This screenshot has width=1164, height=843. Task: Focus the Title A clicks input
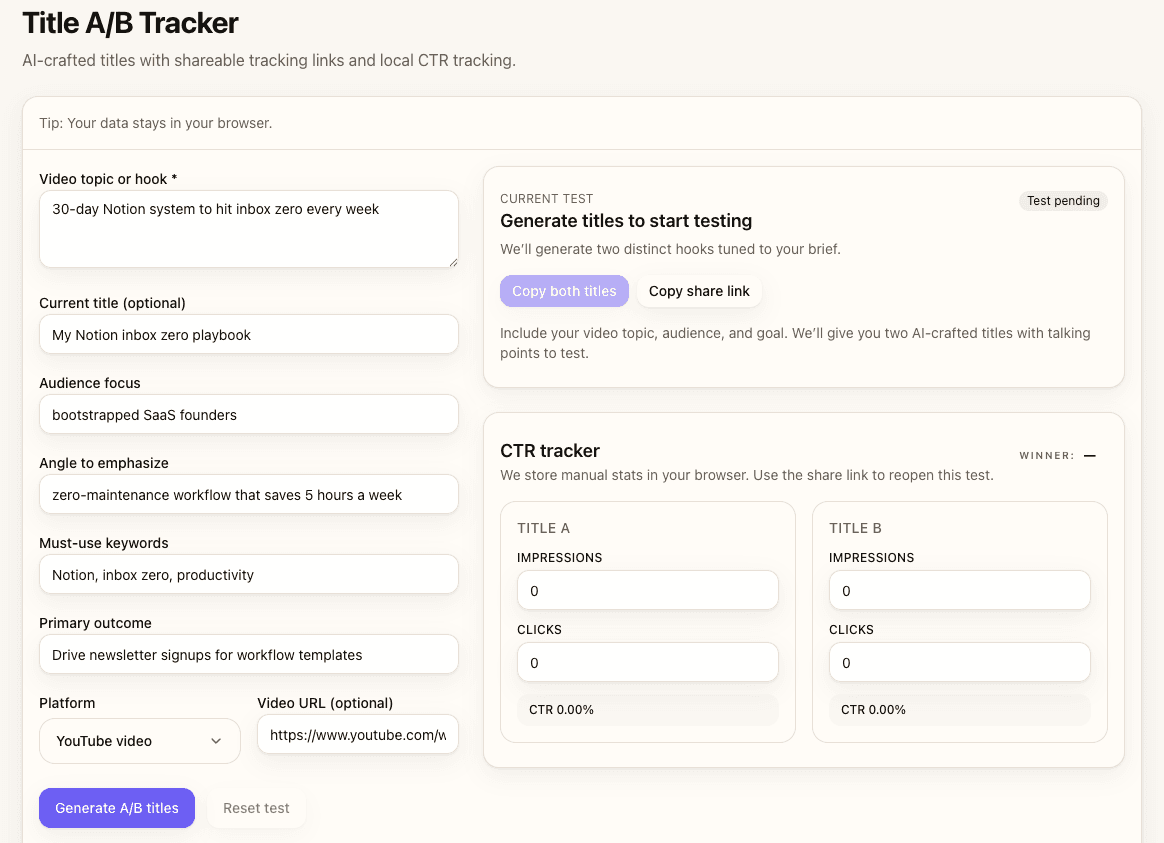647,662
